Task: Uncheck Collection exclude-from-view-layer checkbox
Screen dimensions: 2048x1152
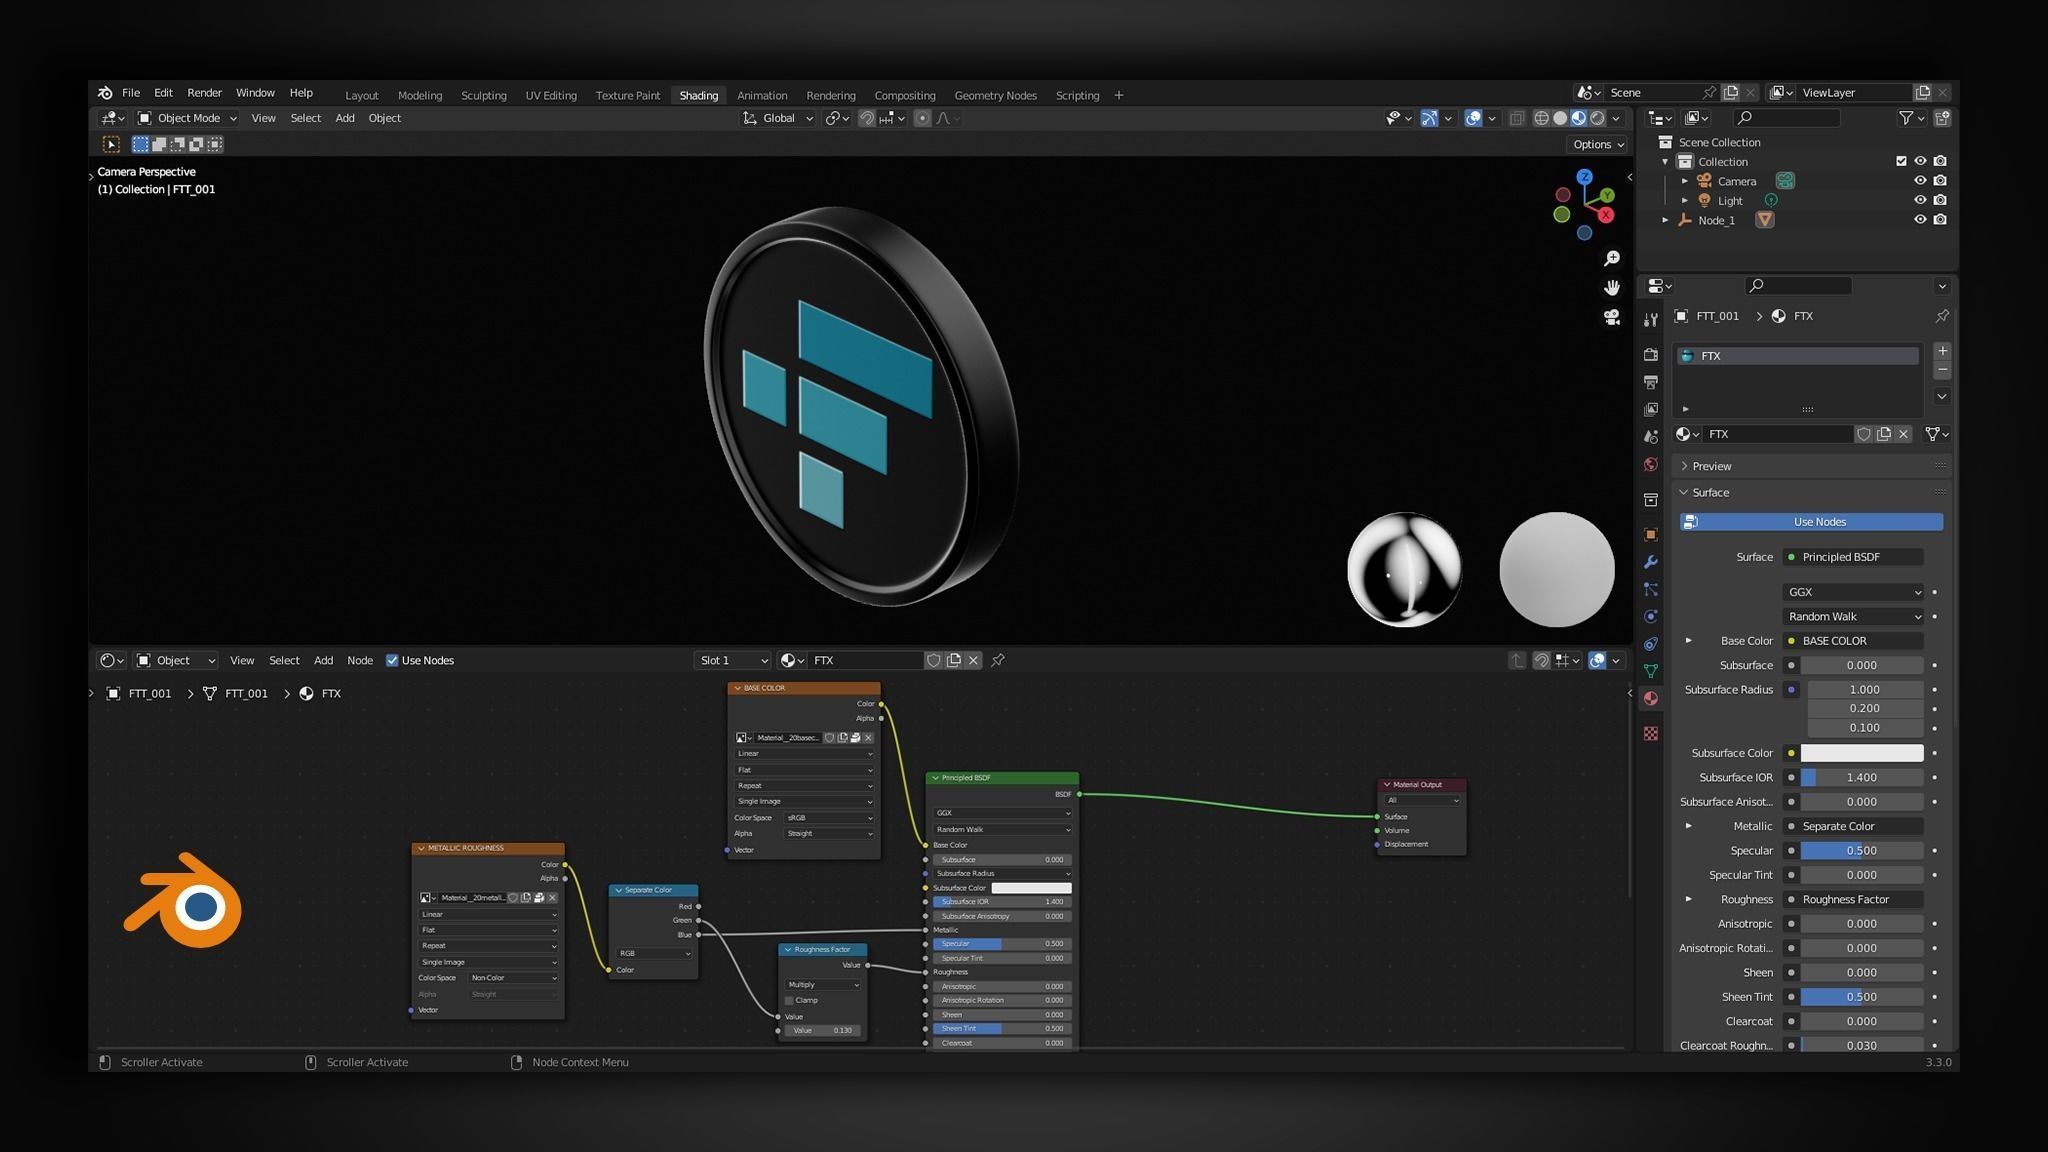Action: point(1901,161)
